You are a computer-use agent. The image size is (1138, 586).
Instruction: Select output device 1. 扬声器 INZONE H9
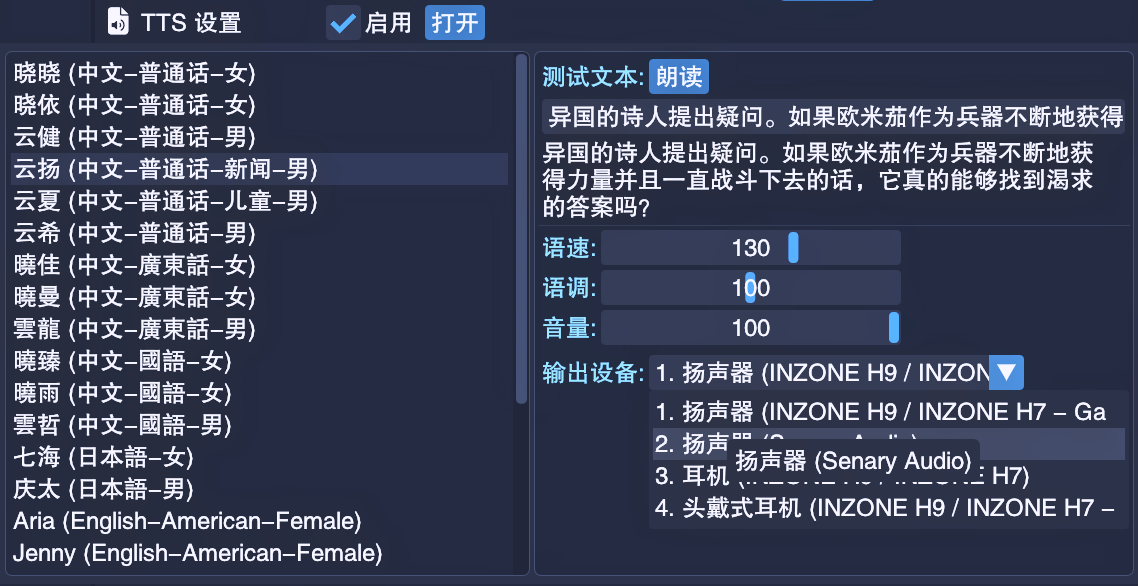tap(880, 412)
